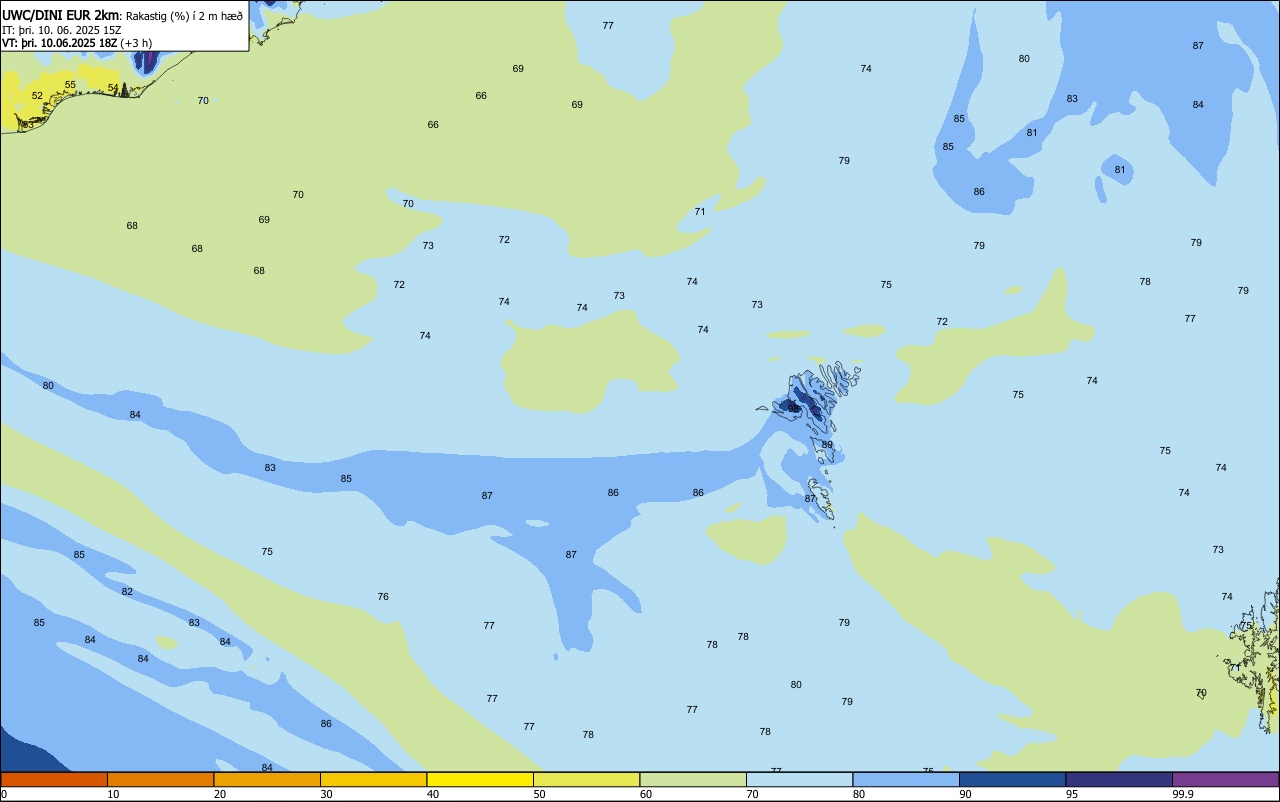Click the 95–99.9 navy legend segment
Screen dimensions: 1280x802
[1119, 779]
